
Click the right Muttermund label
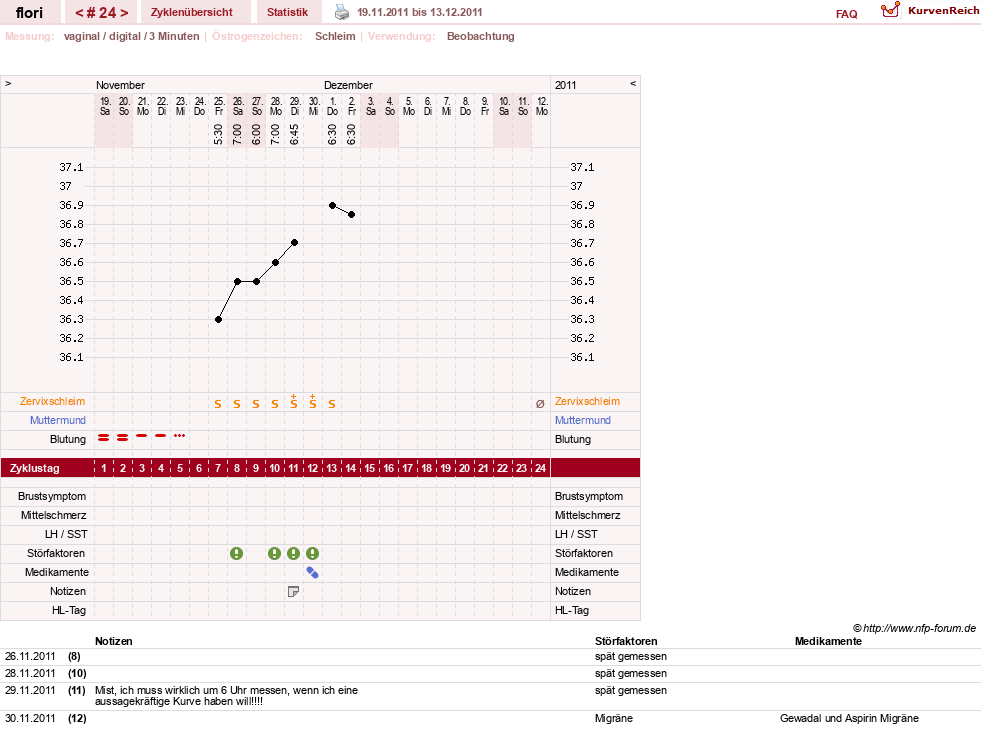[x=582, y=420]
